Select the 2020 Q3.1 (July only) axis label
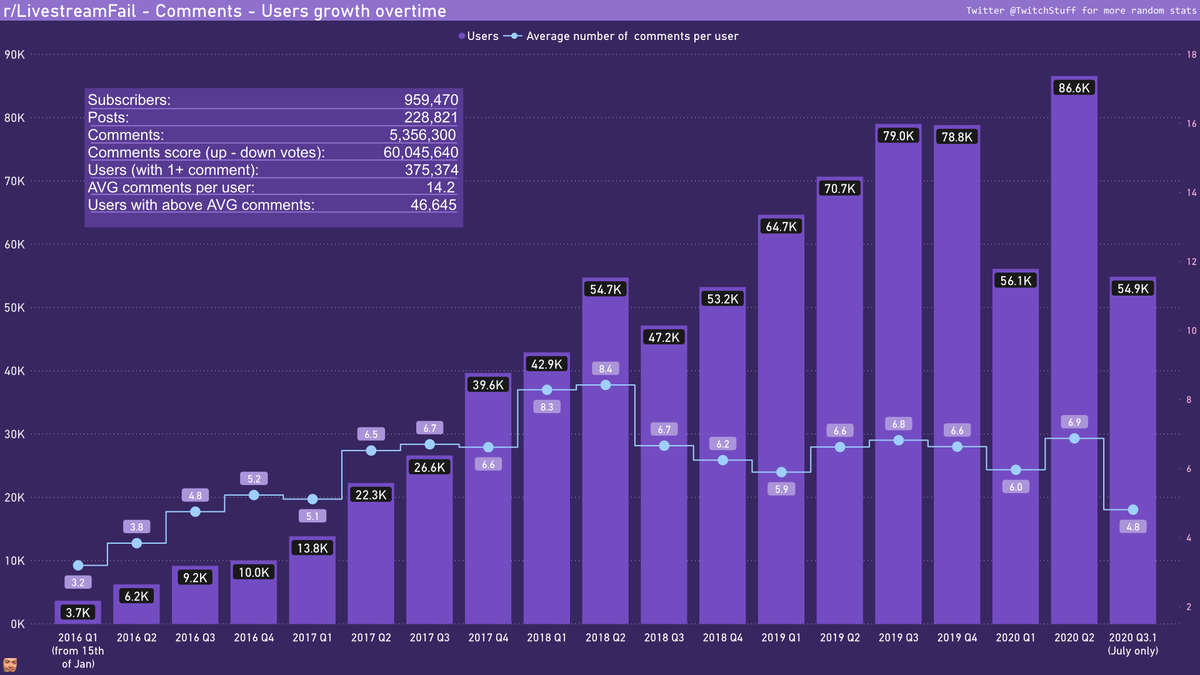This screenshot has height=675, width=1200. click(1132, 643)
